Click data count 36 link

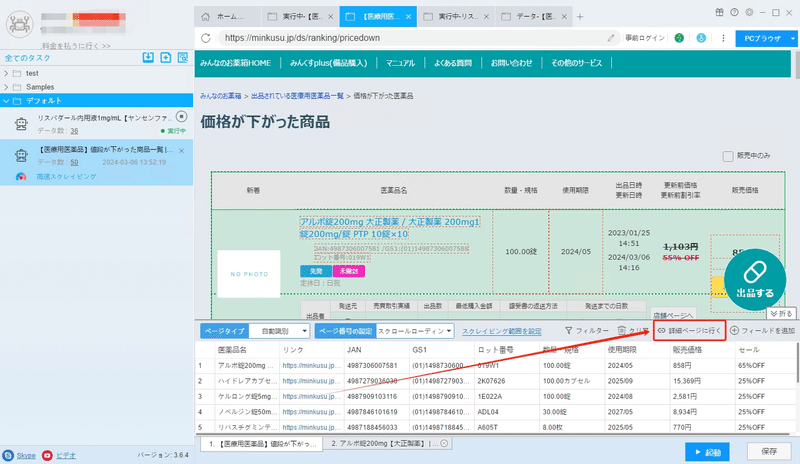74,131
